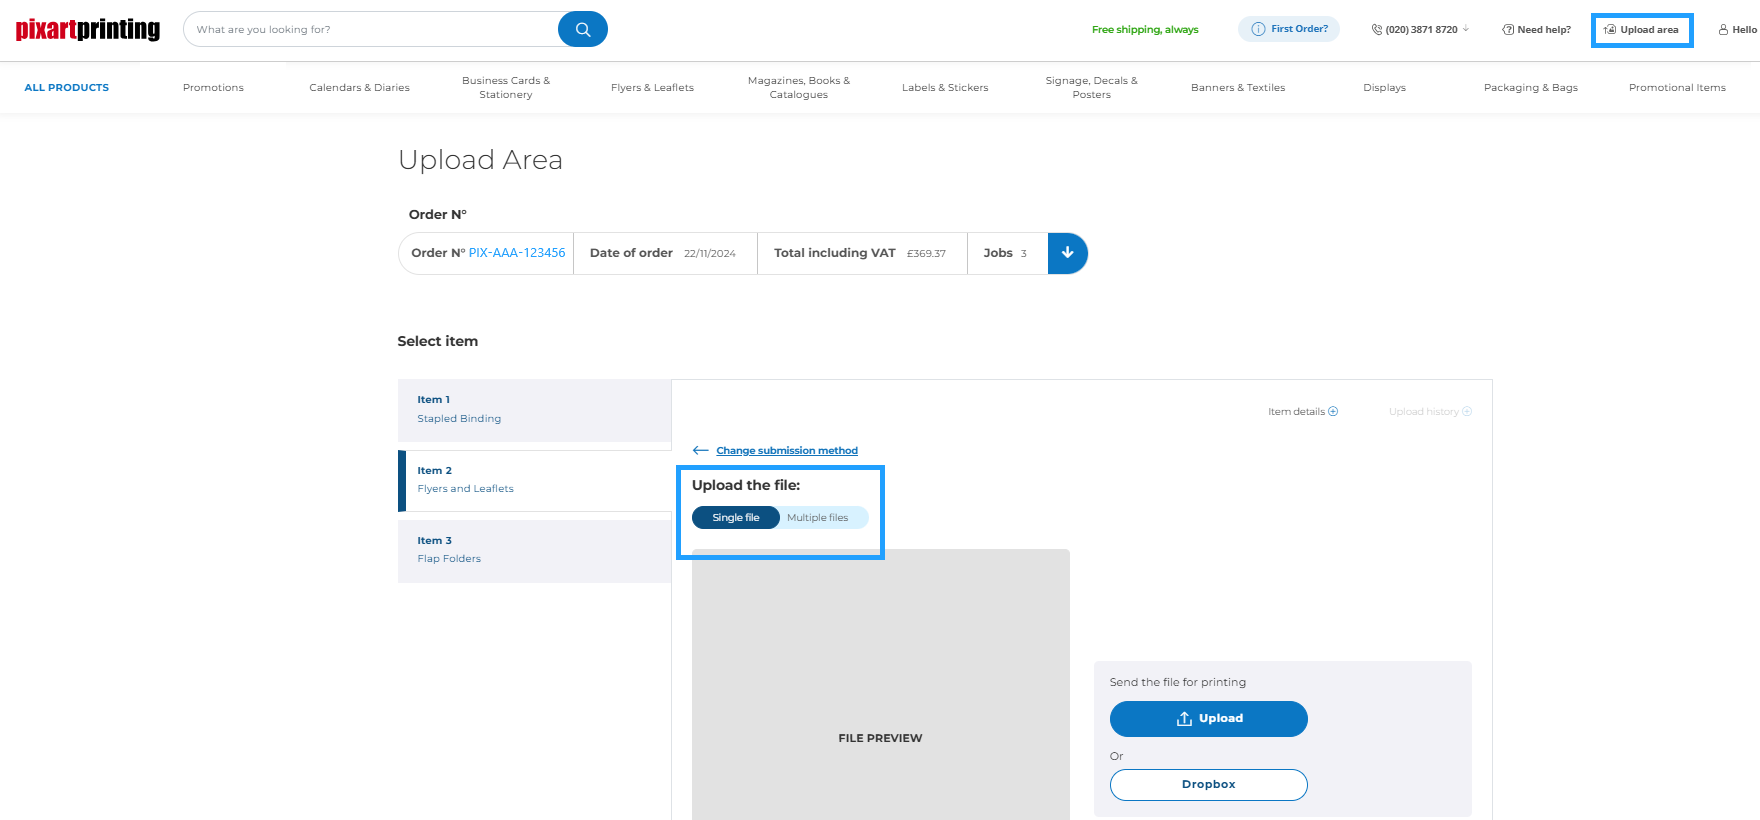Open Upload area from the header

point(1642,30)
